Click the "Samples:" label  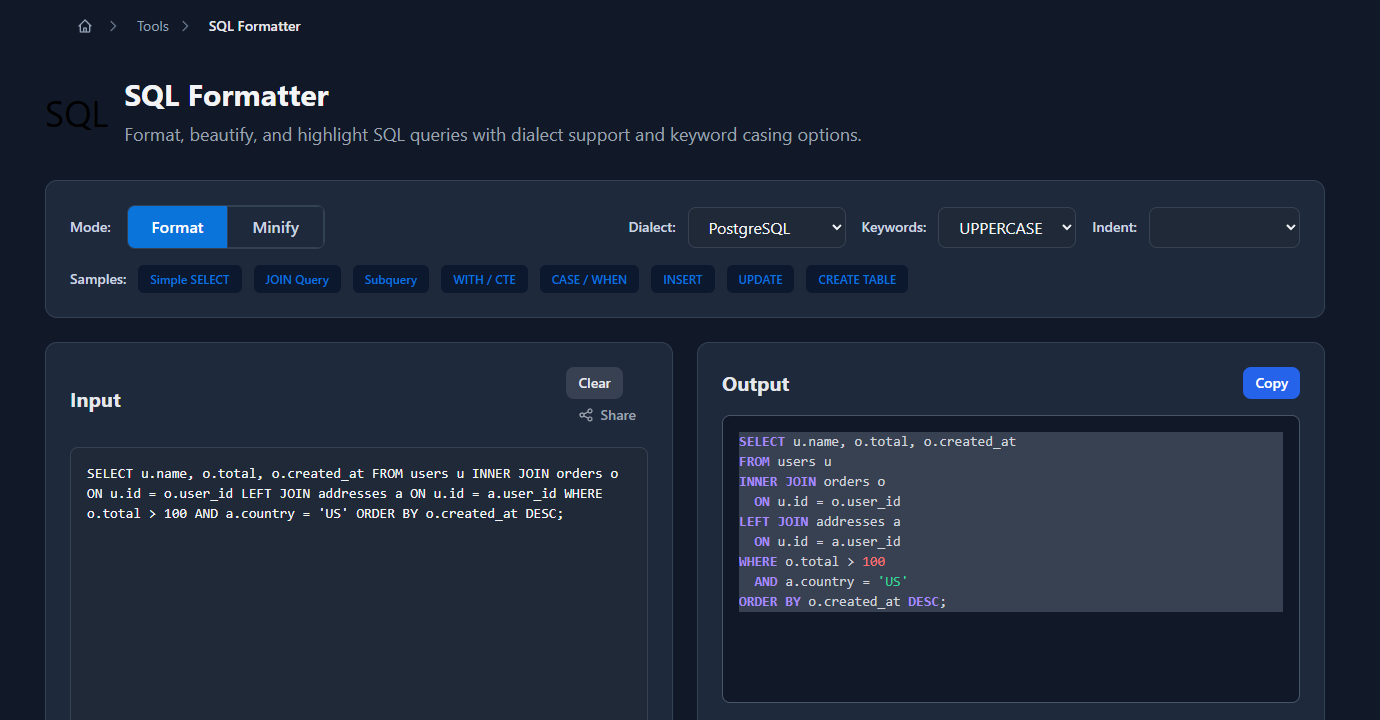point(98,280)
